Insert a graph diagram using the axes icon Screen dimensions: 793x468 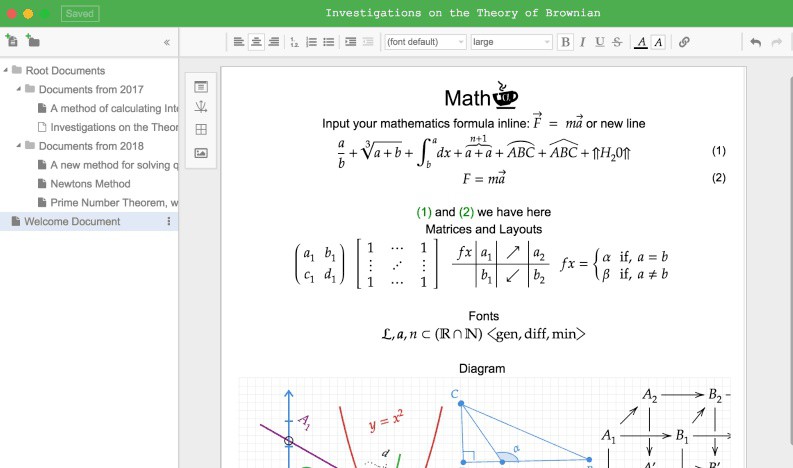point(201,107)
